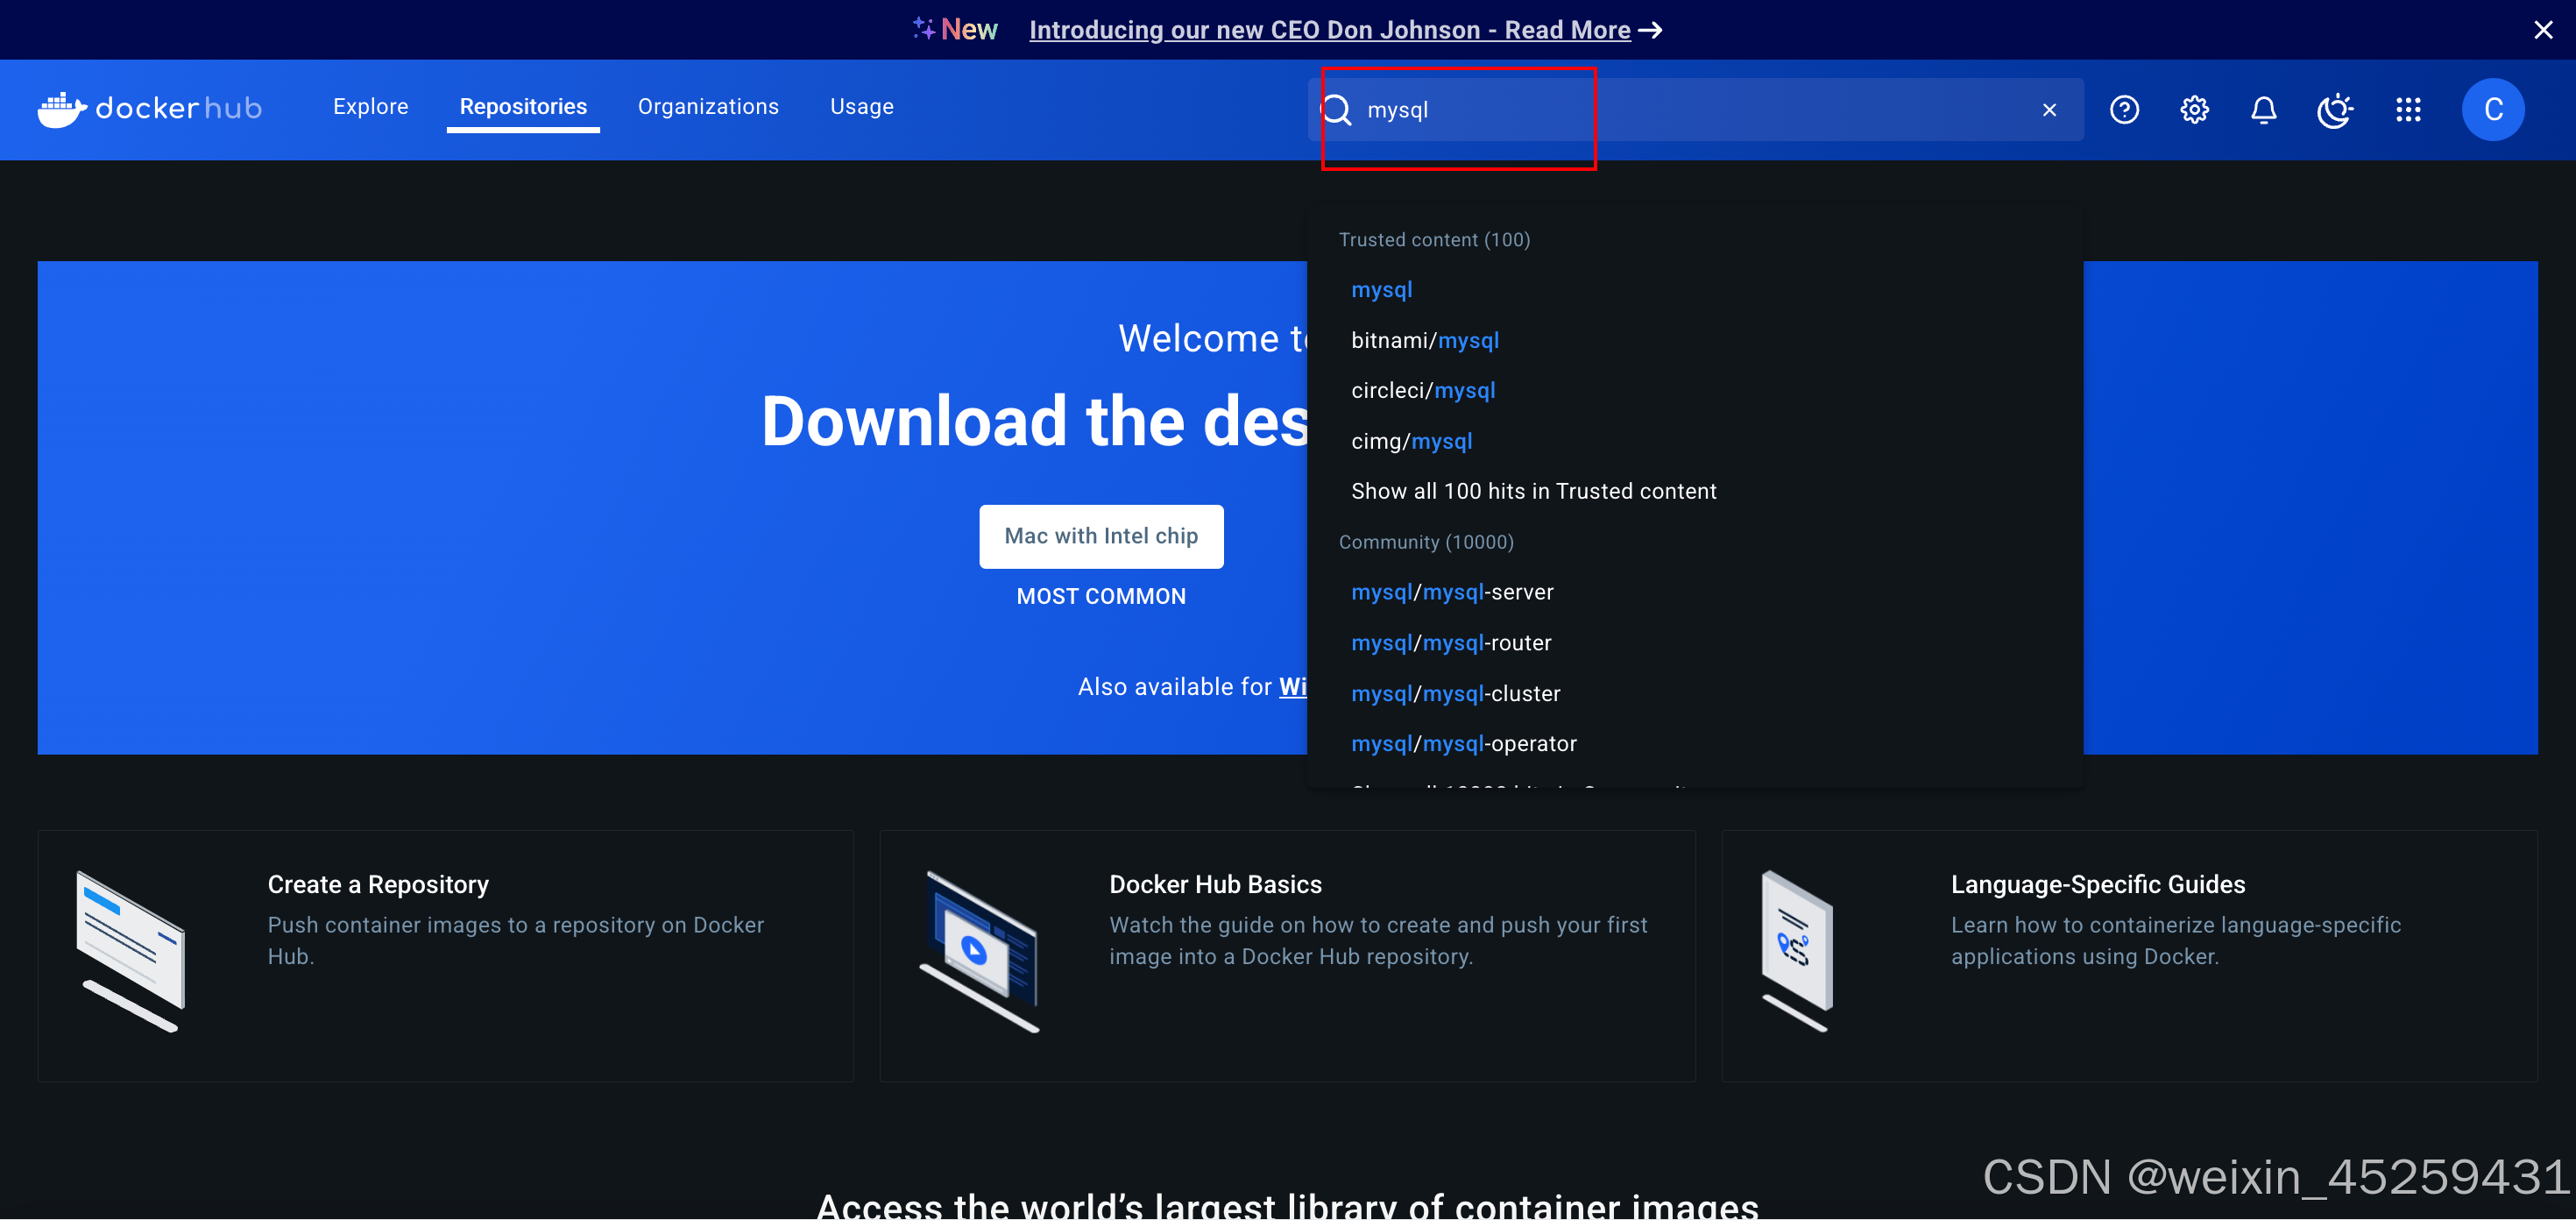Toggle dark mode with the moon icon
Viewport: 2576px width, 1220px height.
[2334, 110]
